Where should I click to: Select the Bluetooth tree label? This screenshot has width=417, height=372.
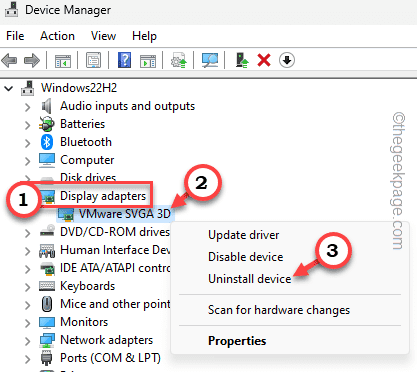point(86,142)
